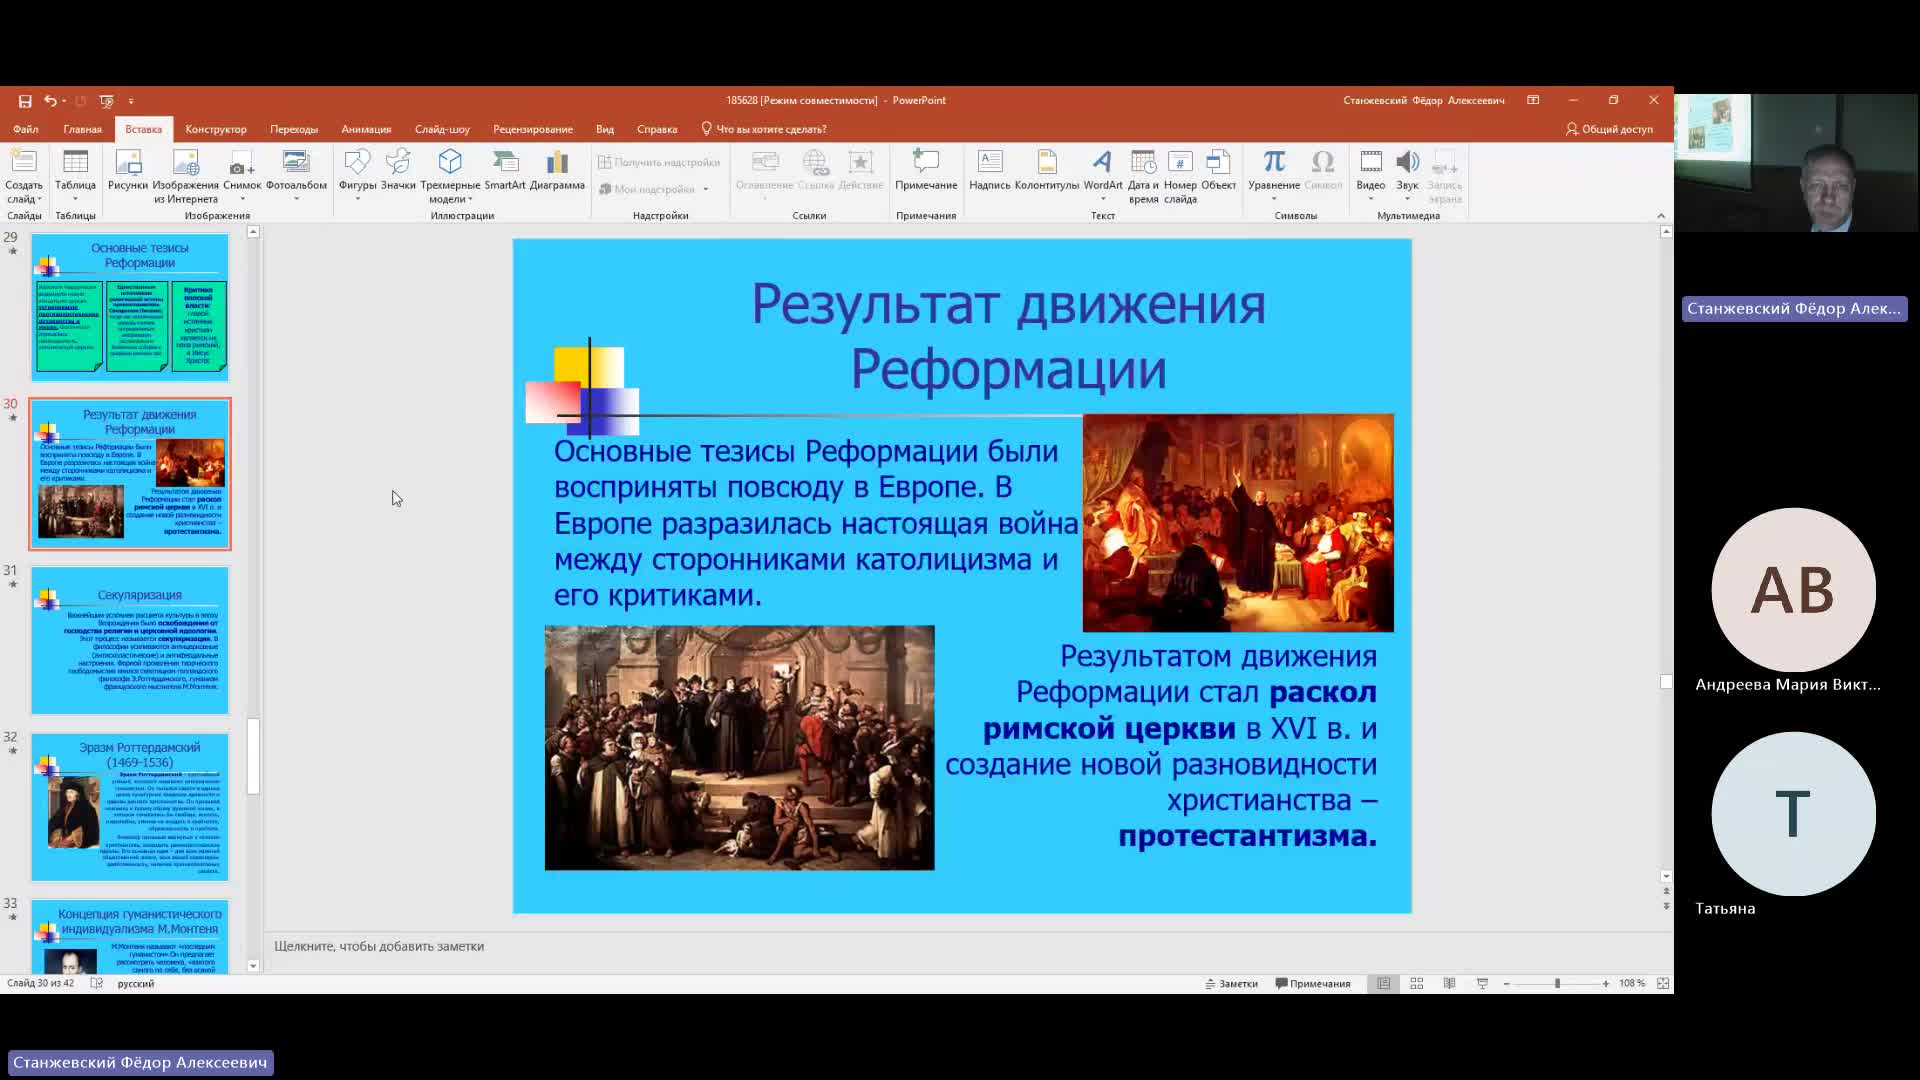Click the Icons (Значки) button
Viewport: 1920px width, 1080px height.
pos(398,171)
